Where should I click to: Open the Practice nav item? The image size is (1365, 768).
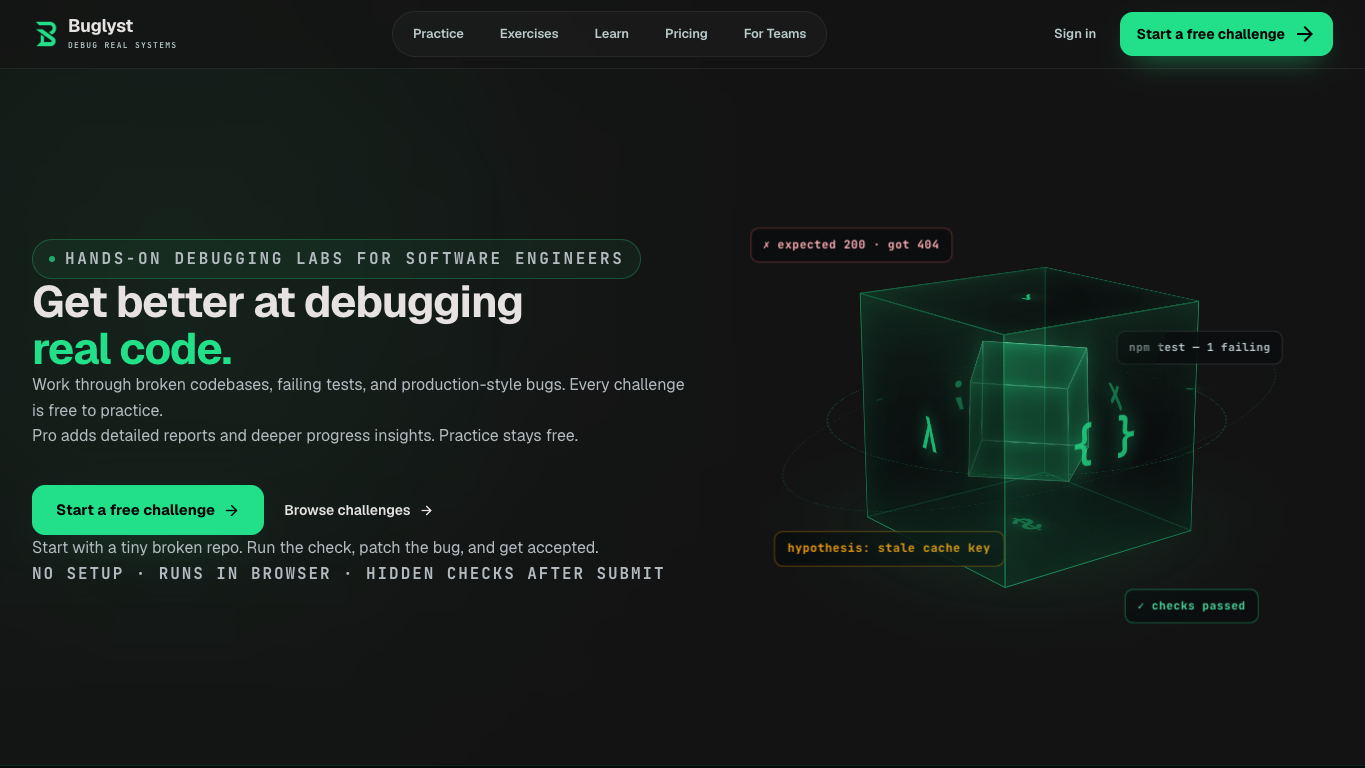pyautogui.click(x=438, y=34)
